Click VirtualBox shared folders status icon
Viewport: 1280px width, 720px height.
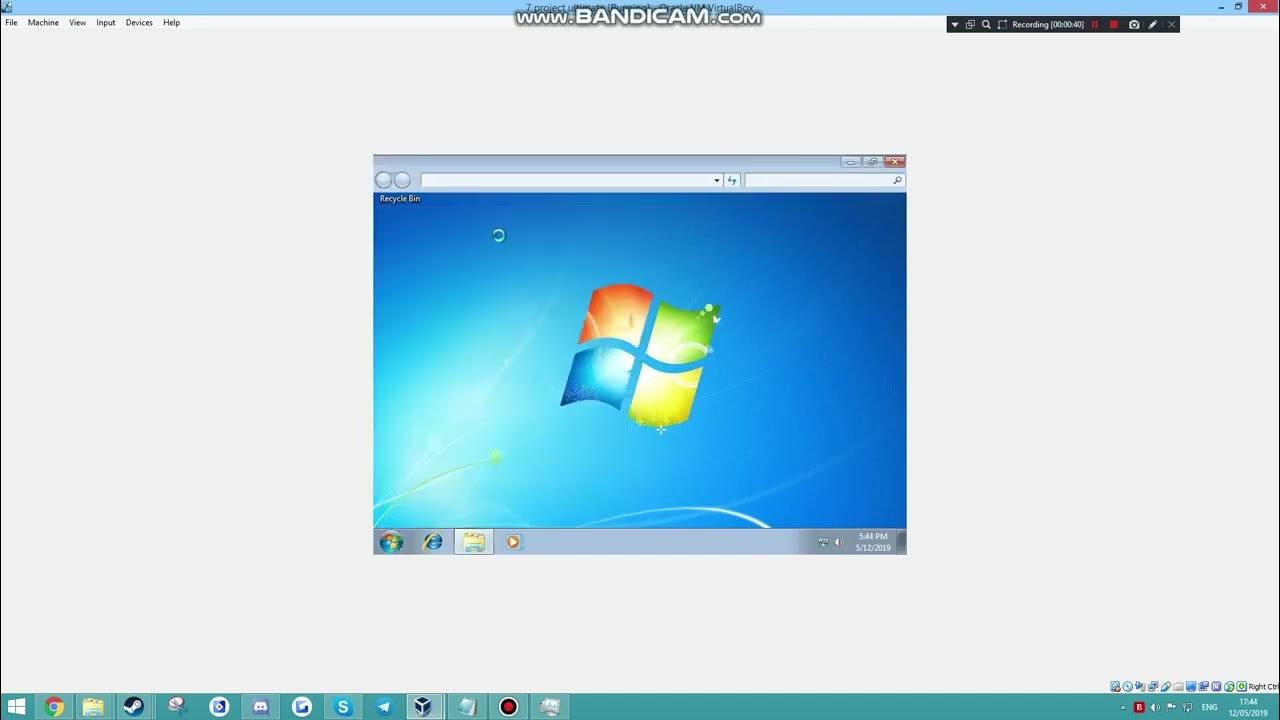1179,686
